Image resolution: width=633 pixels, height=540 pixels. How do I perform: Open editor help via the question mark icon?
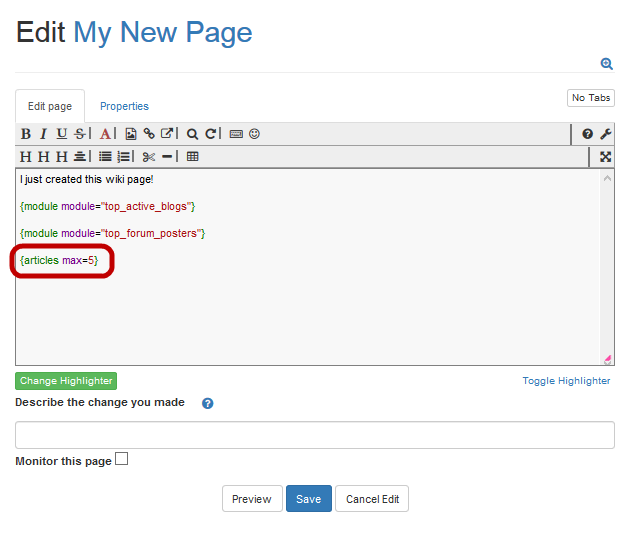pos(588,134)
